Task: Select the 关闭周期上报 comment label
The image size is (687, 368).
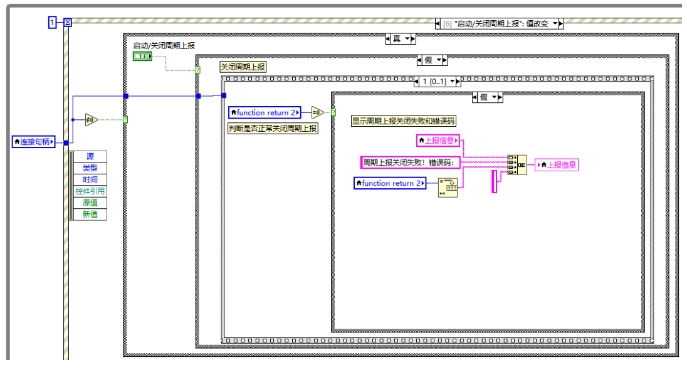Action: click(243, 67)
